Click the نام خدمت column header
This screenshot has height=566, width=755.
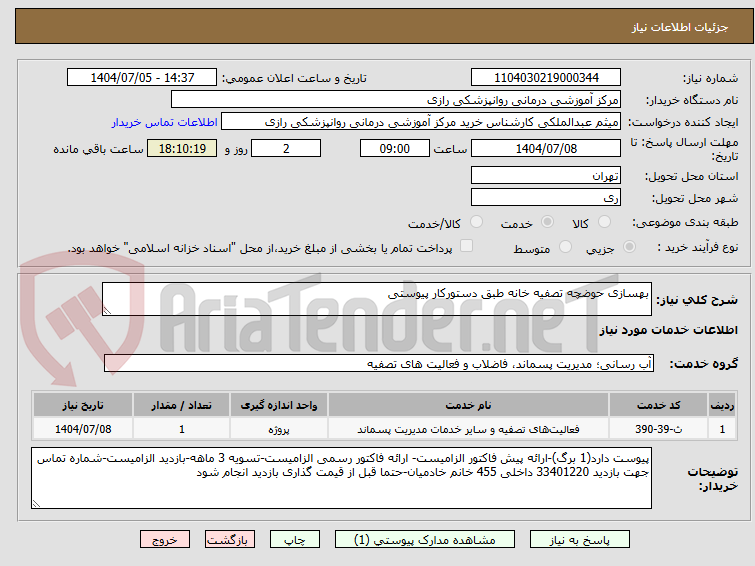(x=468, y=405)
